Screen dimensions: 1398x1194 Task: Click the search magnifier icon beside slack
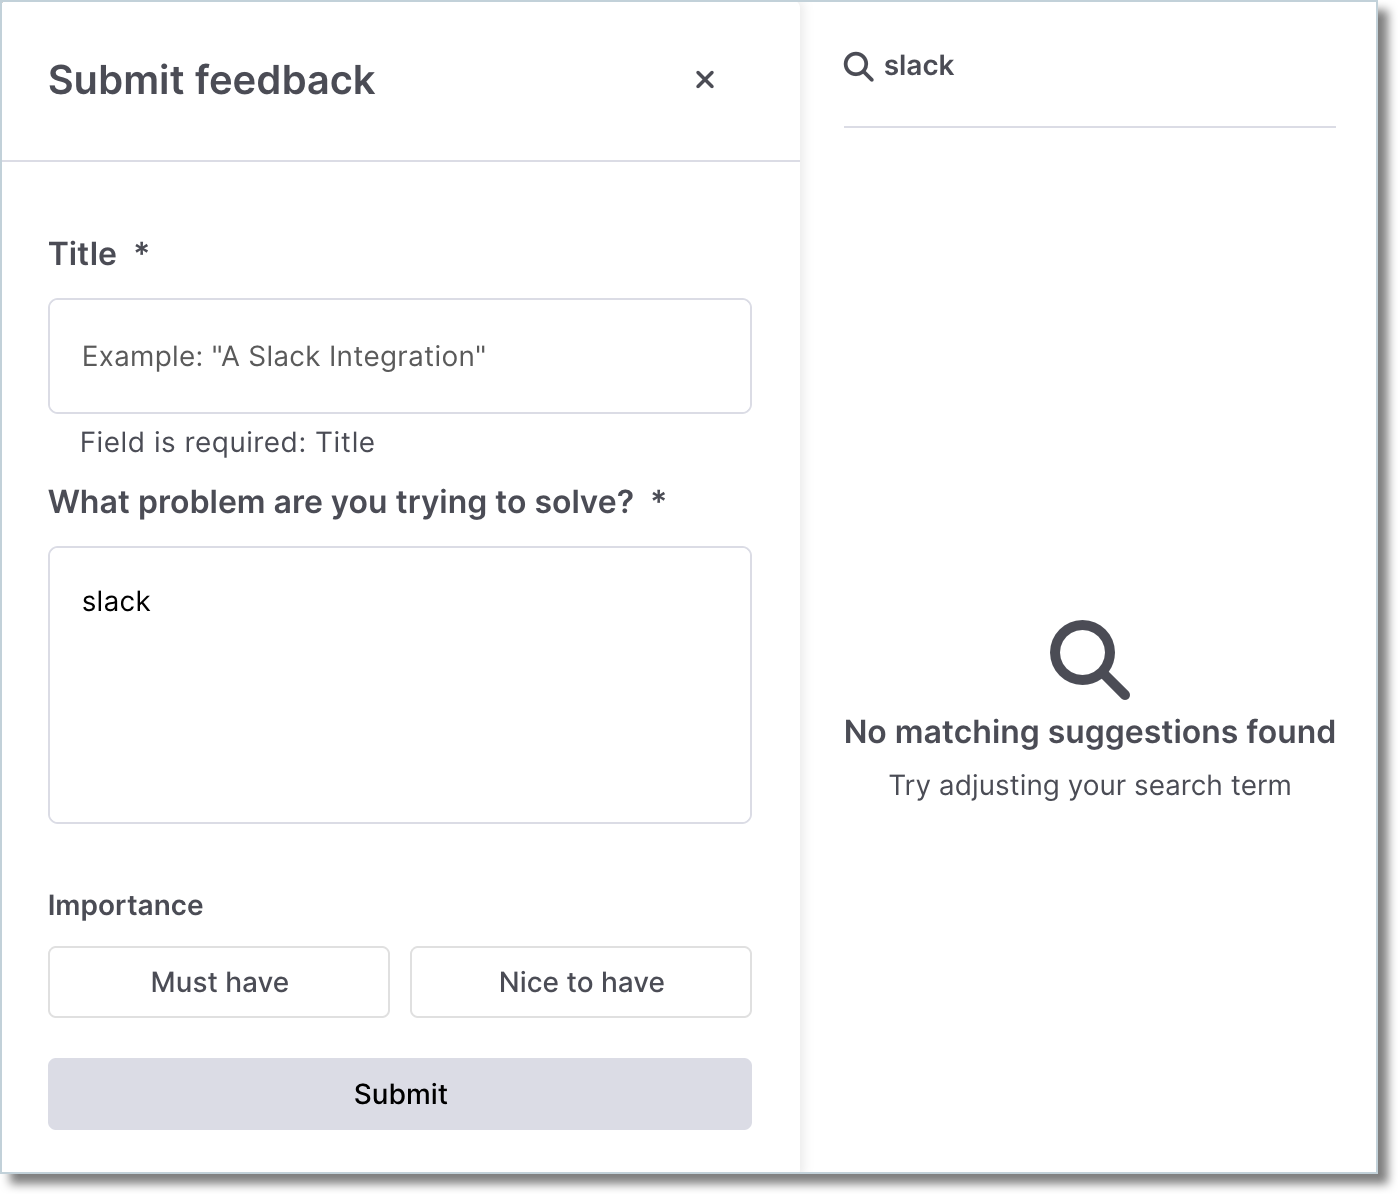coord(858,64)
